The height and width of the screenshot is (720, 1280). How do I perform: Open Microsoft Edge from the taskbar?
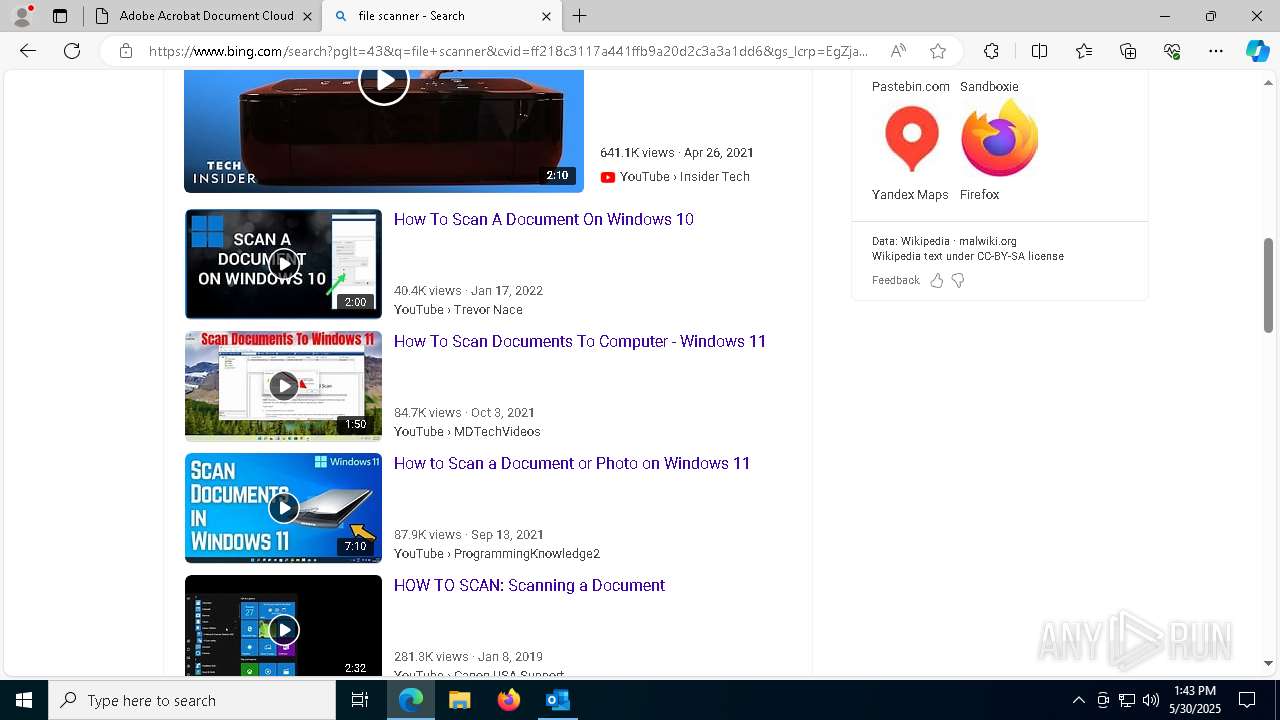pos(411,700)
